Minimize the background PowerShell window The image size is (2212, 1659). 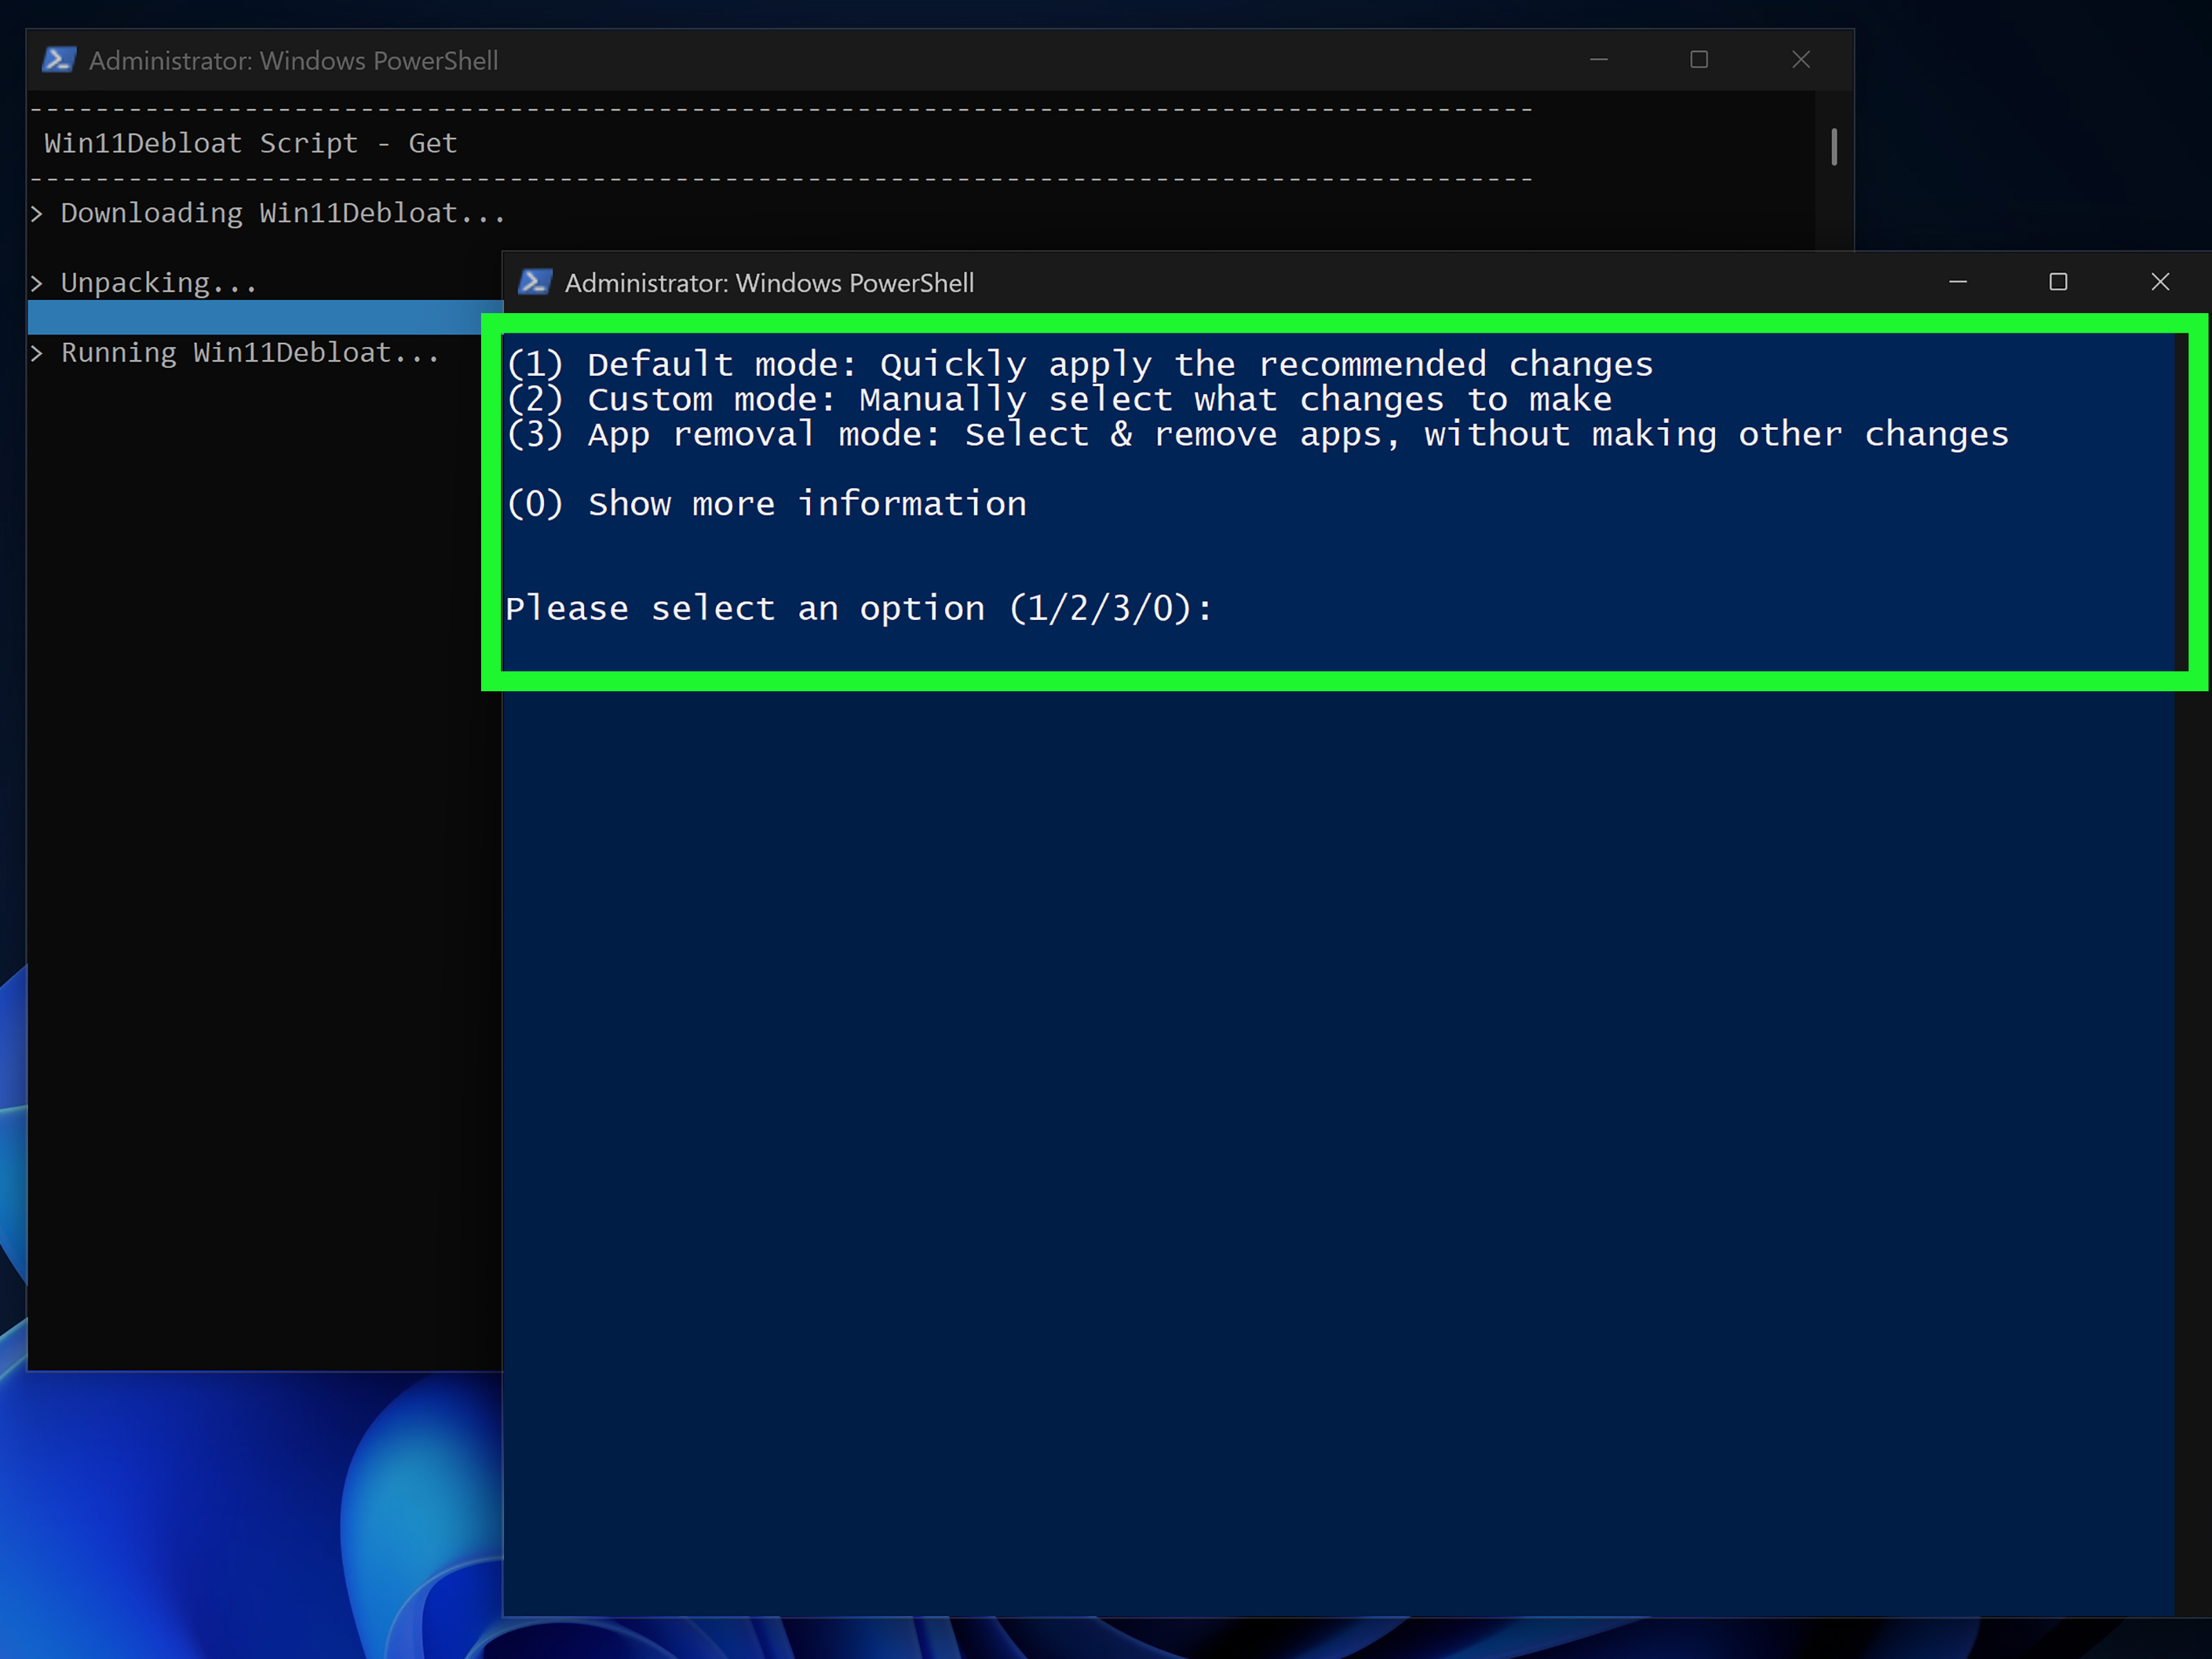pyautogui.click(x=1598, y=59)
